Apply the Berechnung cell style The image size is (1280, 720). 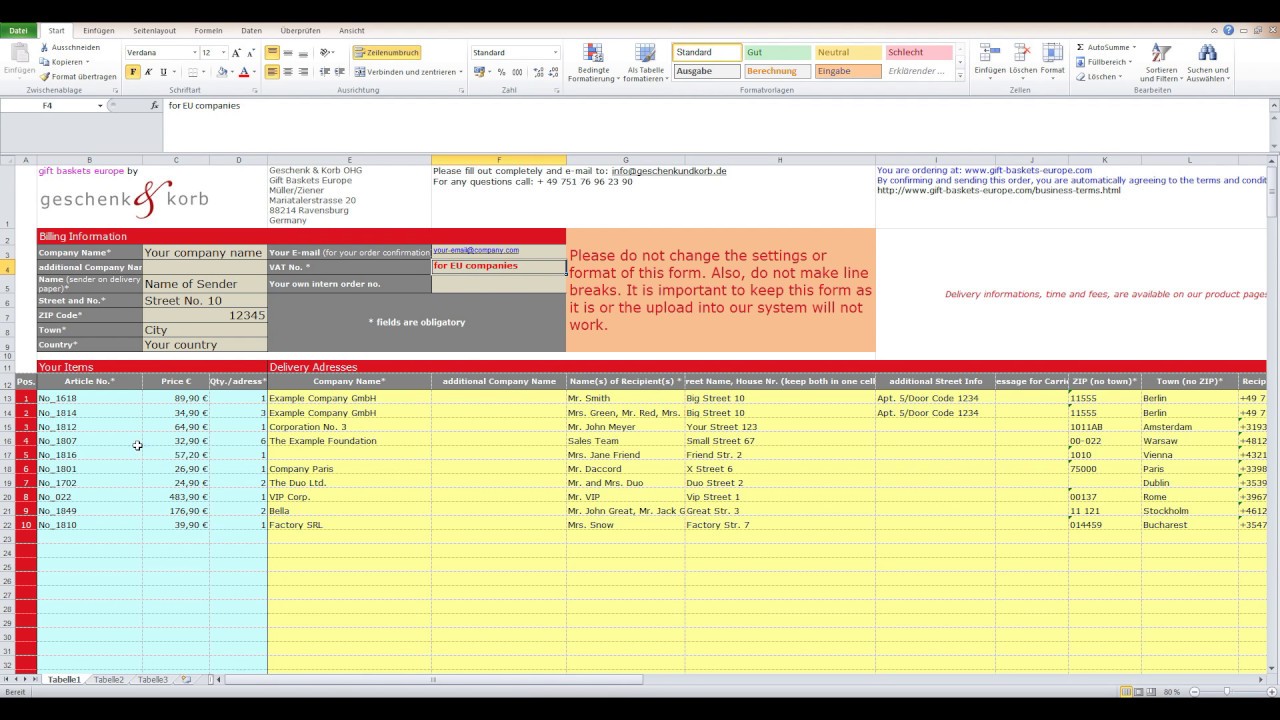[x=777, y=71]
